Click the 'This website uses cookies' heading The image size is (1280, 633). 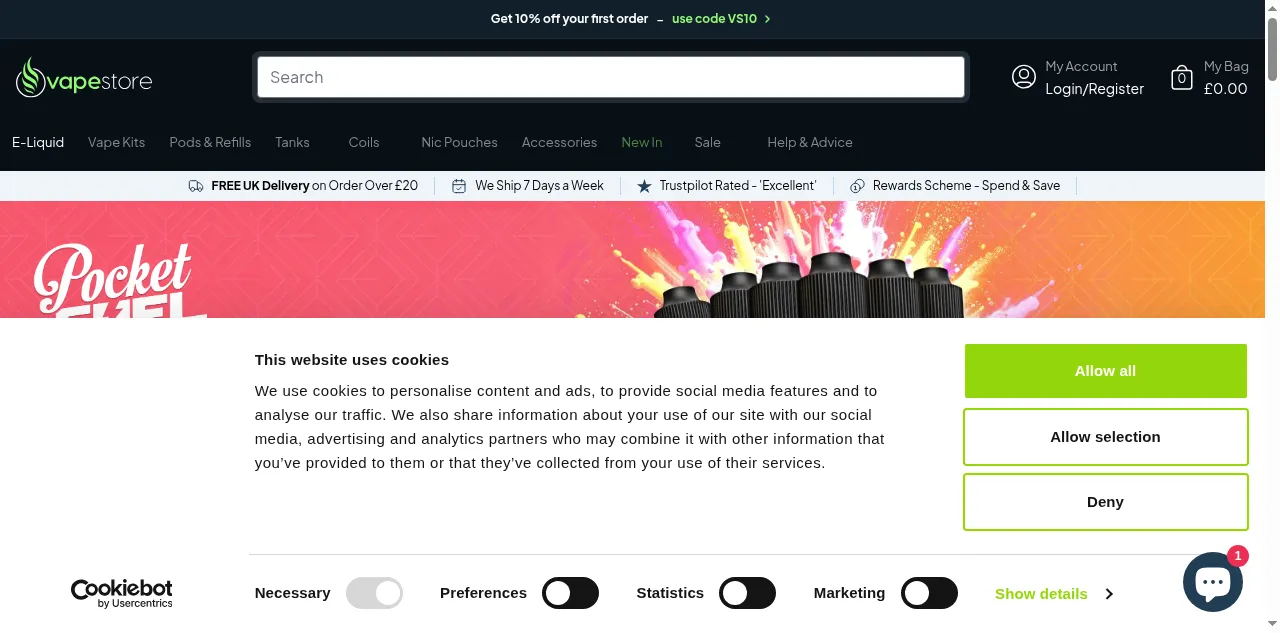tap(352, 360)
